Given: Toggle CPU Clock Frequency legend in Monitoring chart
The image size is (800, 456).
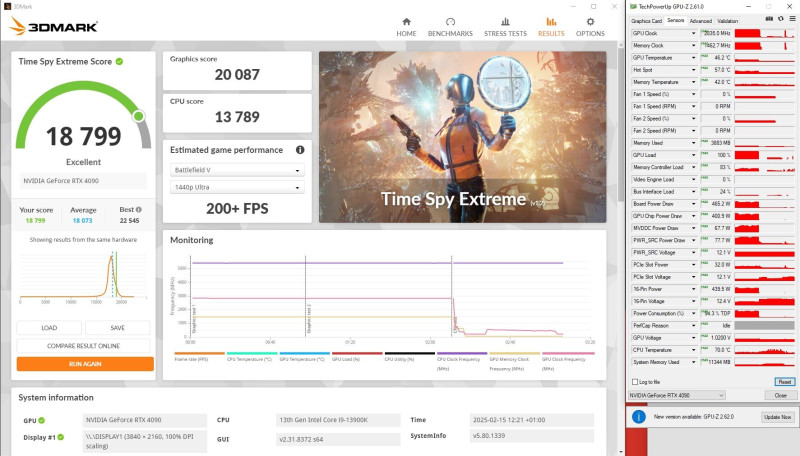Looking at the screenshot, I should tap(462, 360).
